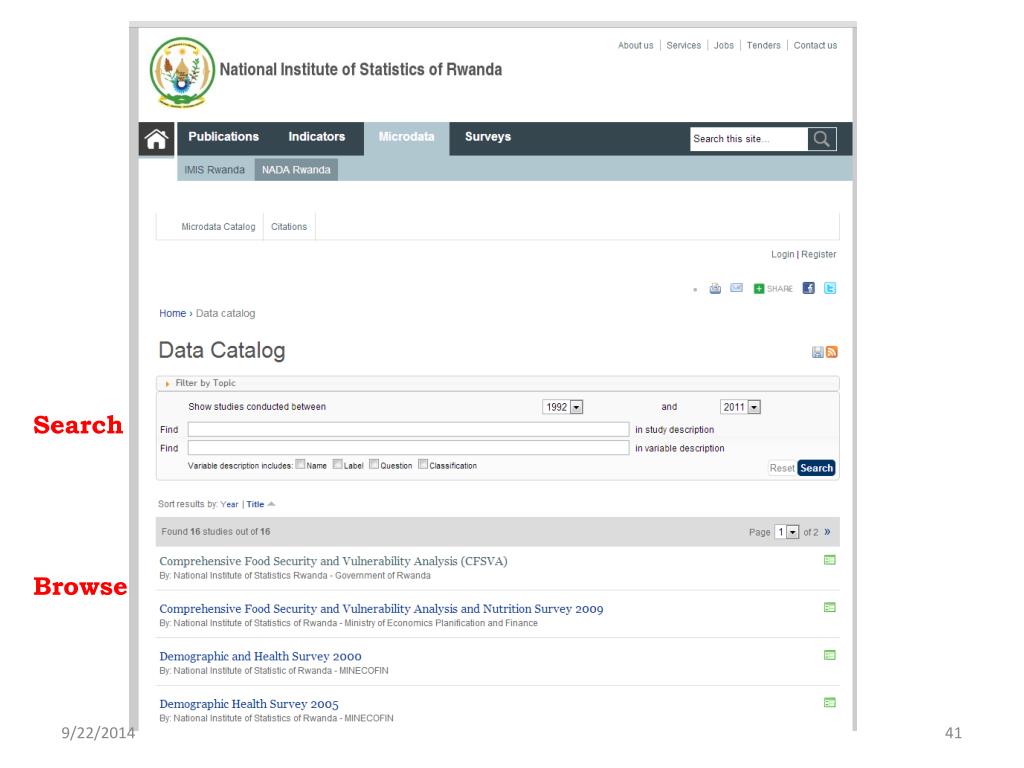Open the Indicators menu
The height and width of the screenshot is (768, 1024).
click(317, 136)
